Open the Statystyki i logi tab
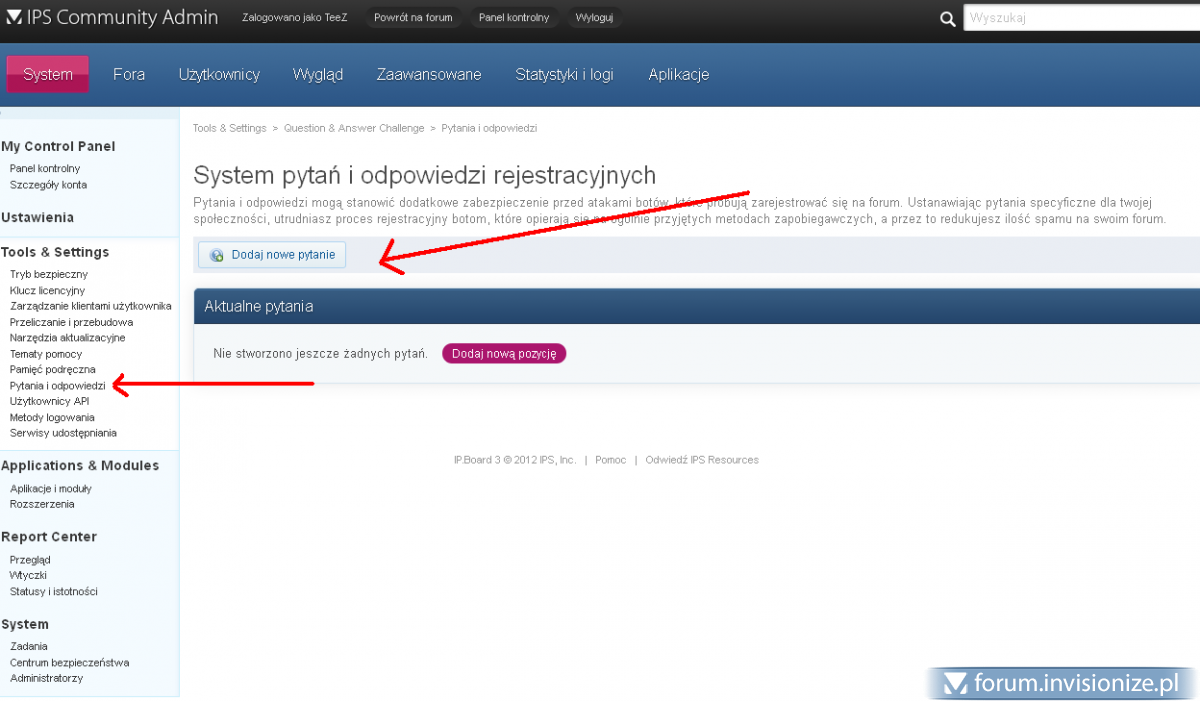 click(564, 74)
